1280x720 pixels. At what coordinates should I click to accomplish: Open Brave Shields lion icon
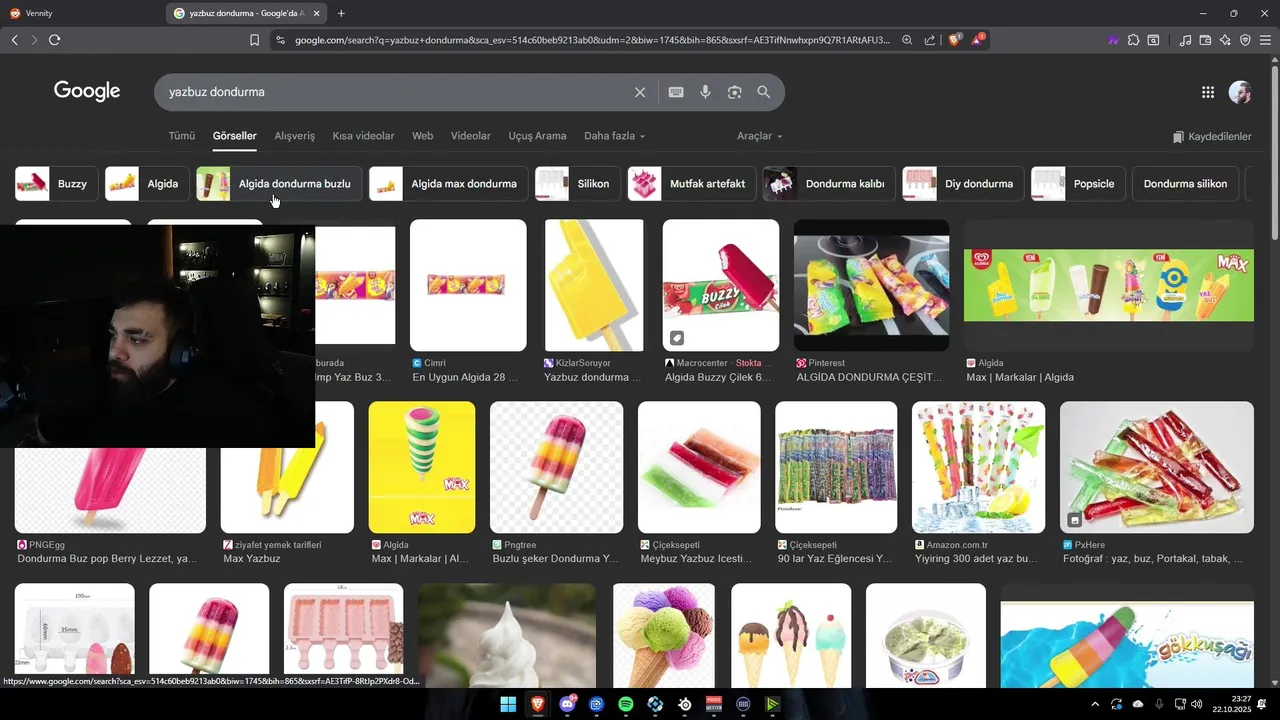pos(954,40)
